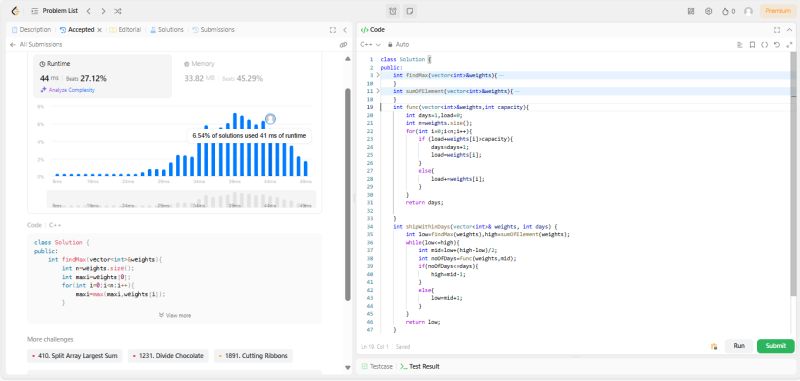The height and width of the screenshot is (381, 800).
Task: Go back to All Submissions
Action: (x=36, y=44)
